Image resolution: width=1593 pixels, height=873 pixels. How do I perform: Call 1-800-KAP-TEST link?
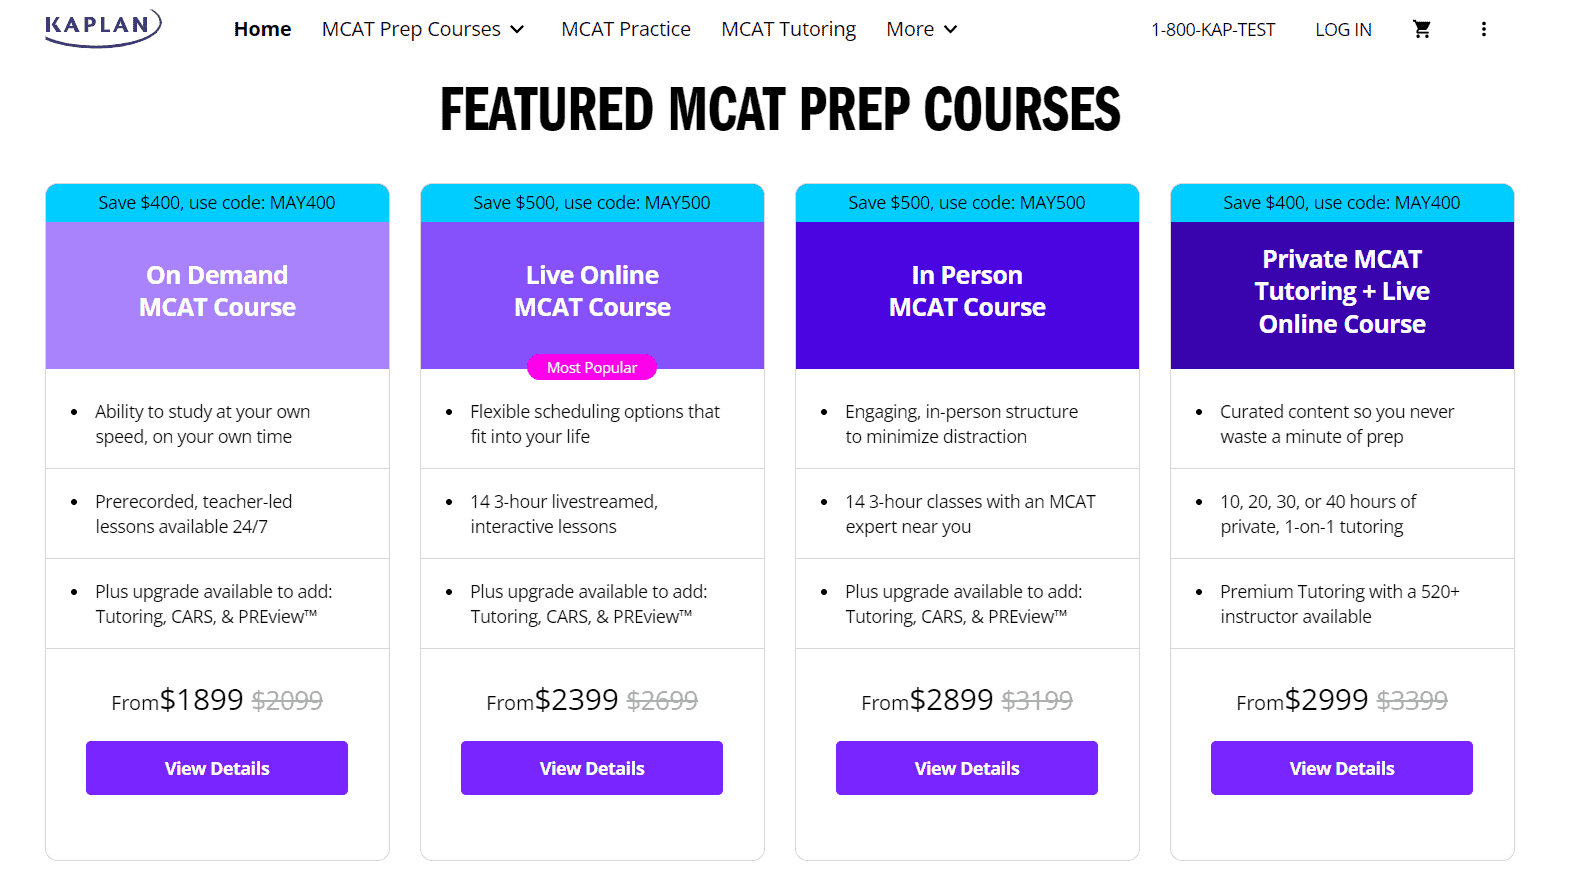(x=1213, y=29)
